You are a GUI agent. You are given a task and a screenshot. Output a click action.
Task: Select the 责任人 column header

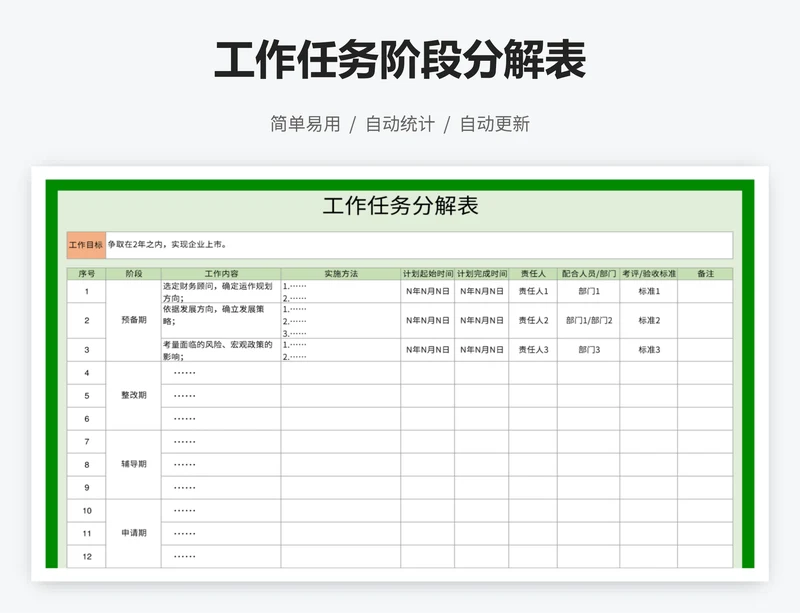[533, 274]
